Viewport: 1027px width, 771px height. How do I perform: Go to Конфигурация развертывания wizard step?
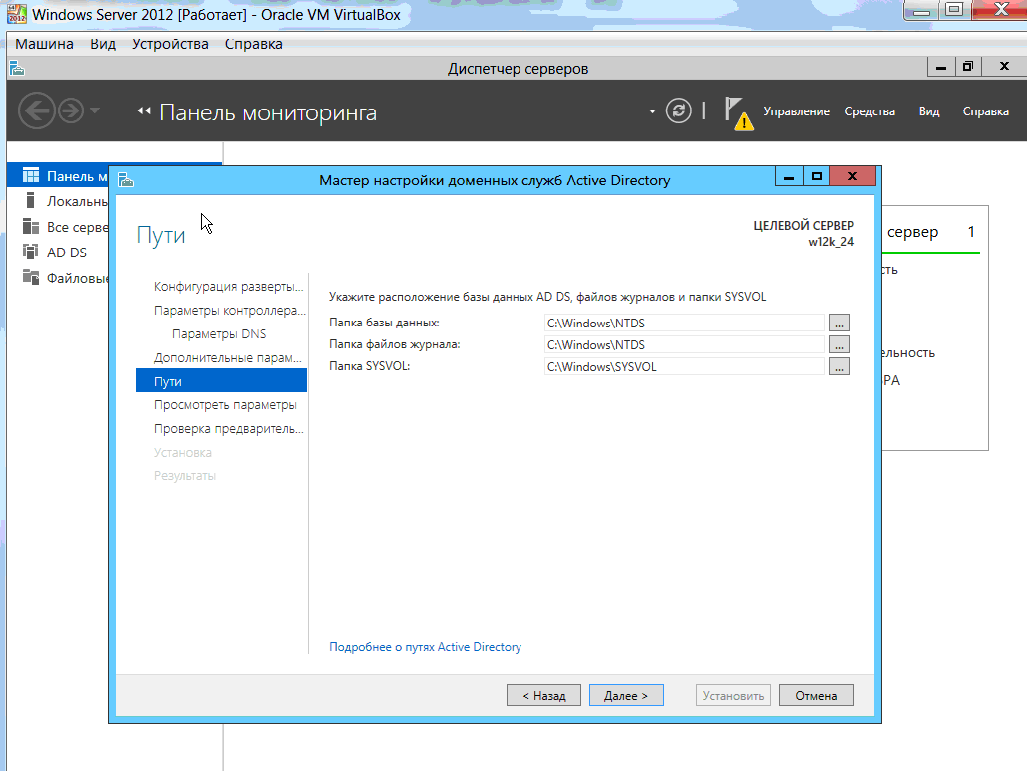pos(229,287)
